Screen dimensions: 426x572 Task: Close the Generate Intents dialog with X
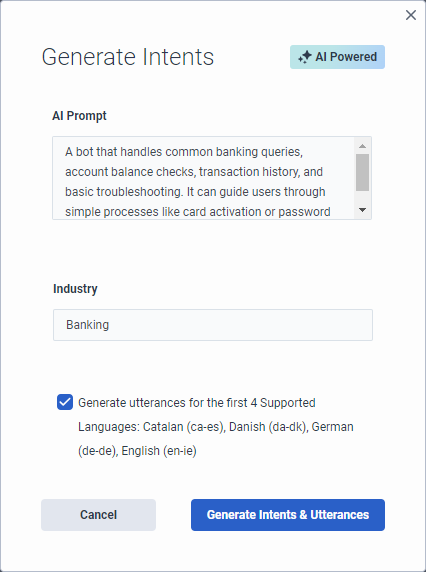tap(411, 15)
